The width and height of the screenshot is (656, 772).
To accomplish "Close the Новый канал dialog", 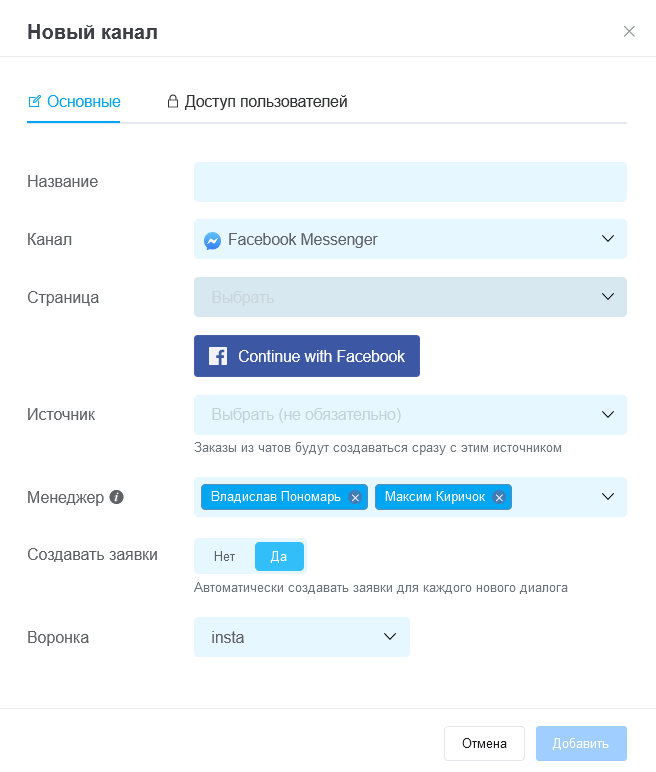I will pos(629,32).
